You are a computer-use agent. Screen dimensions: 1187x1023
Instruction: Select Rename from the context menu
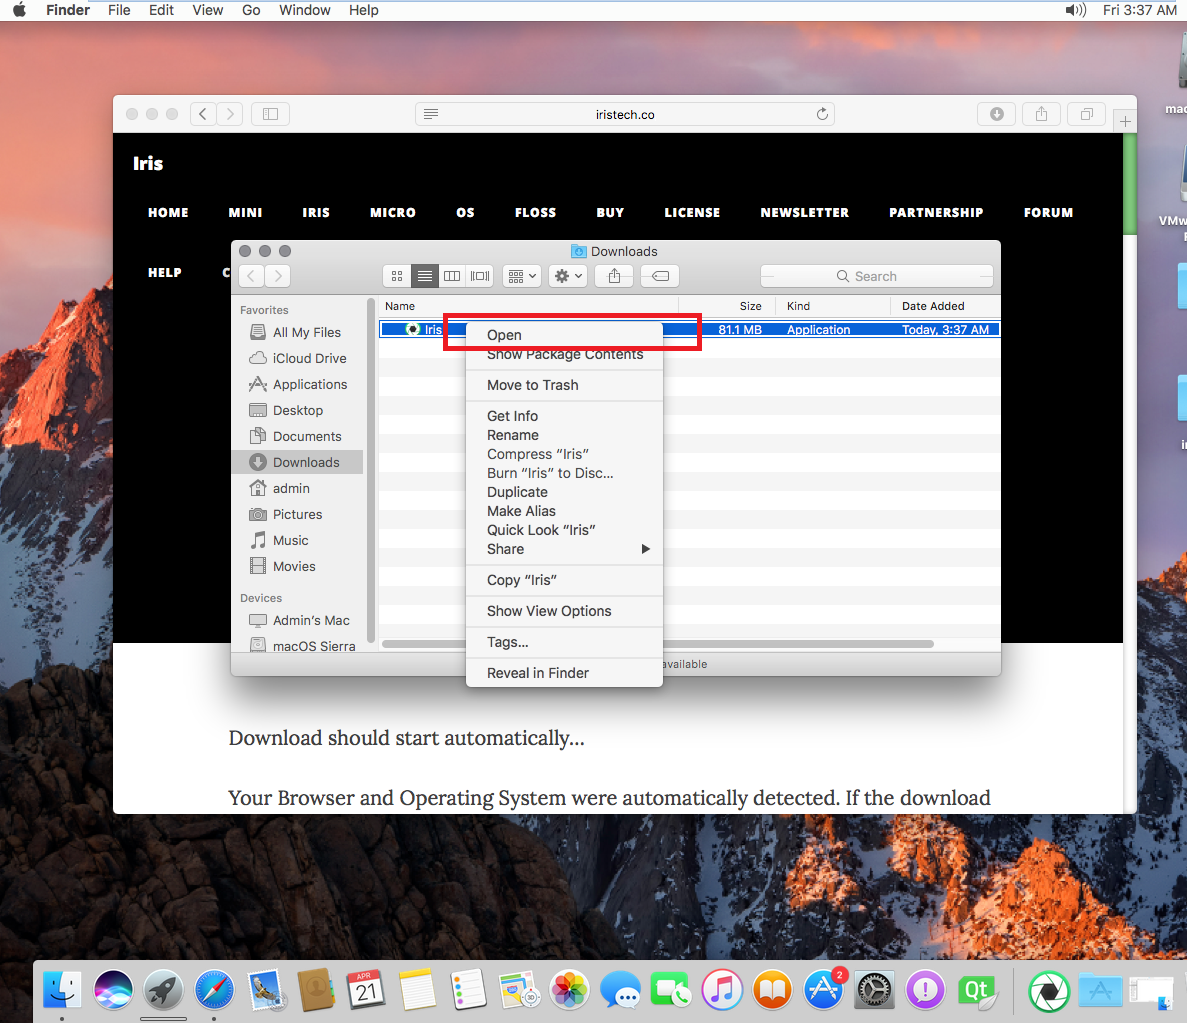point(565,435)
